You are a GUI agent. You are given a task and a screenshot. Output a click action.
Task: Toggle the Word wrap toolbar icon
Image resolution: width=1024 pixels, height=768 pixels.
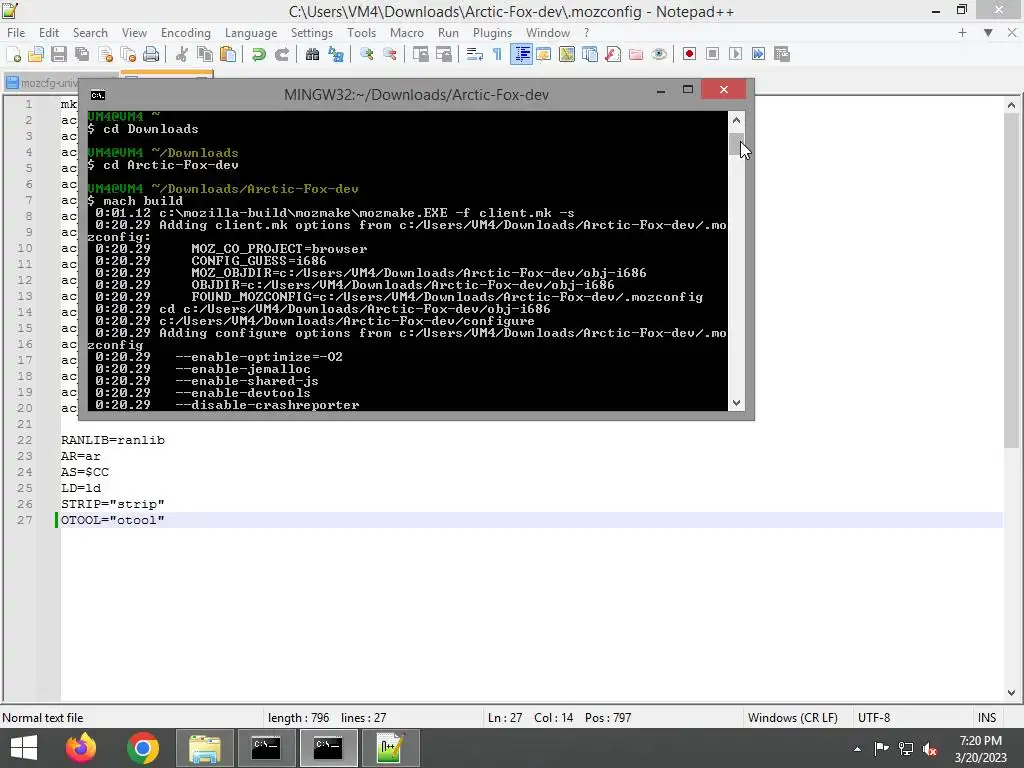(x=475, y=54)
